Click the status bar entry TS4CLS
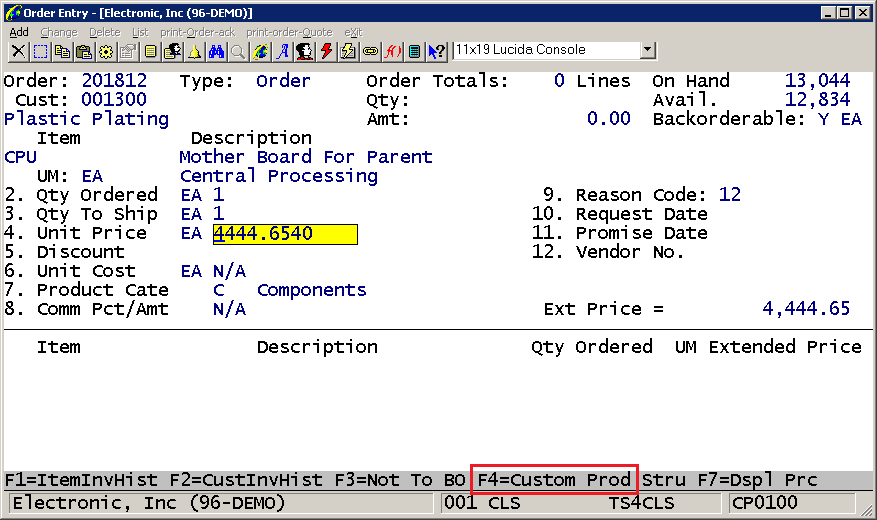The height and width of the screenshot is (520, 877). click(x=642, y=503)
